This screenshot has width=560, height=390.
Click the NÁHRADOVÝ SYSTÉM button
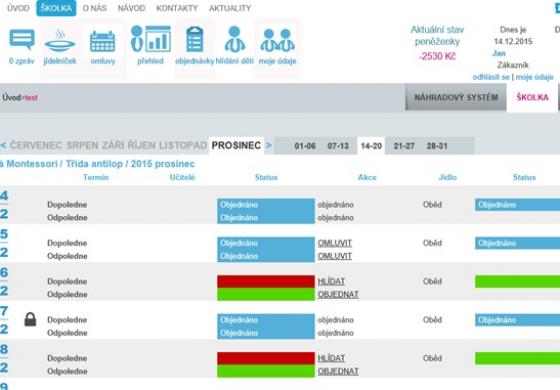(x=456, y=97)
